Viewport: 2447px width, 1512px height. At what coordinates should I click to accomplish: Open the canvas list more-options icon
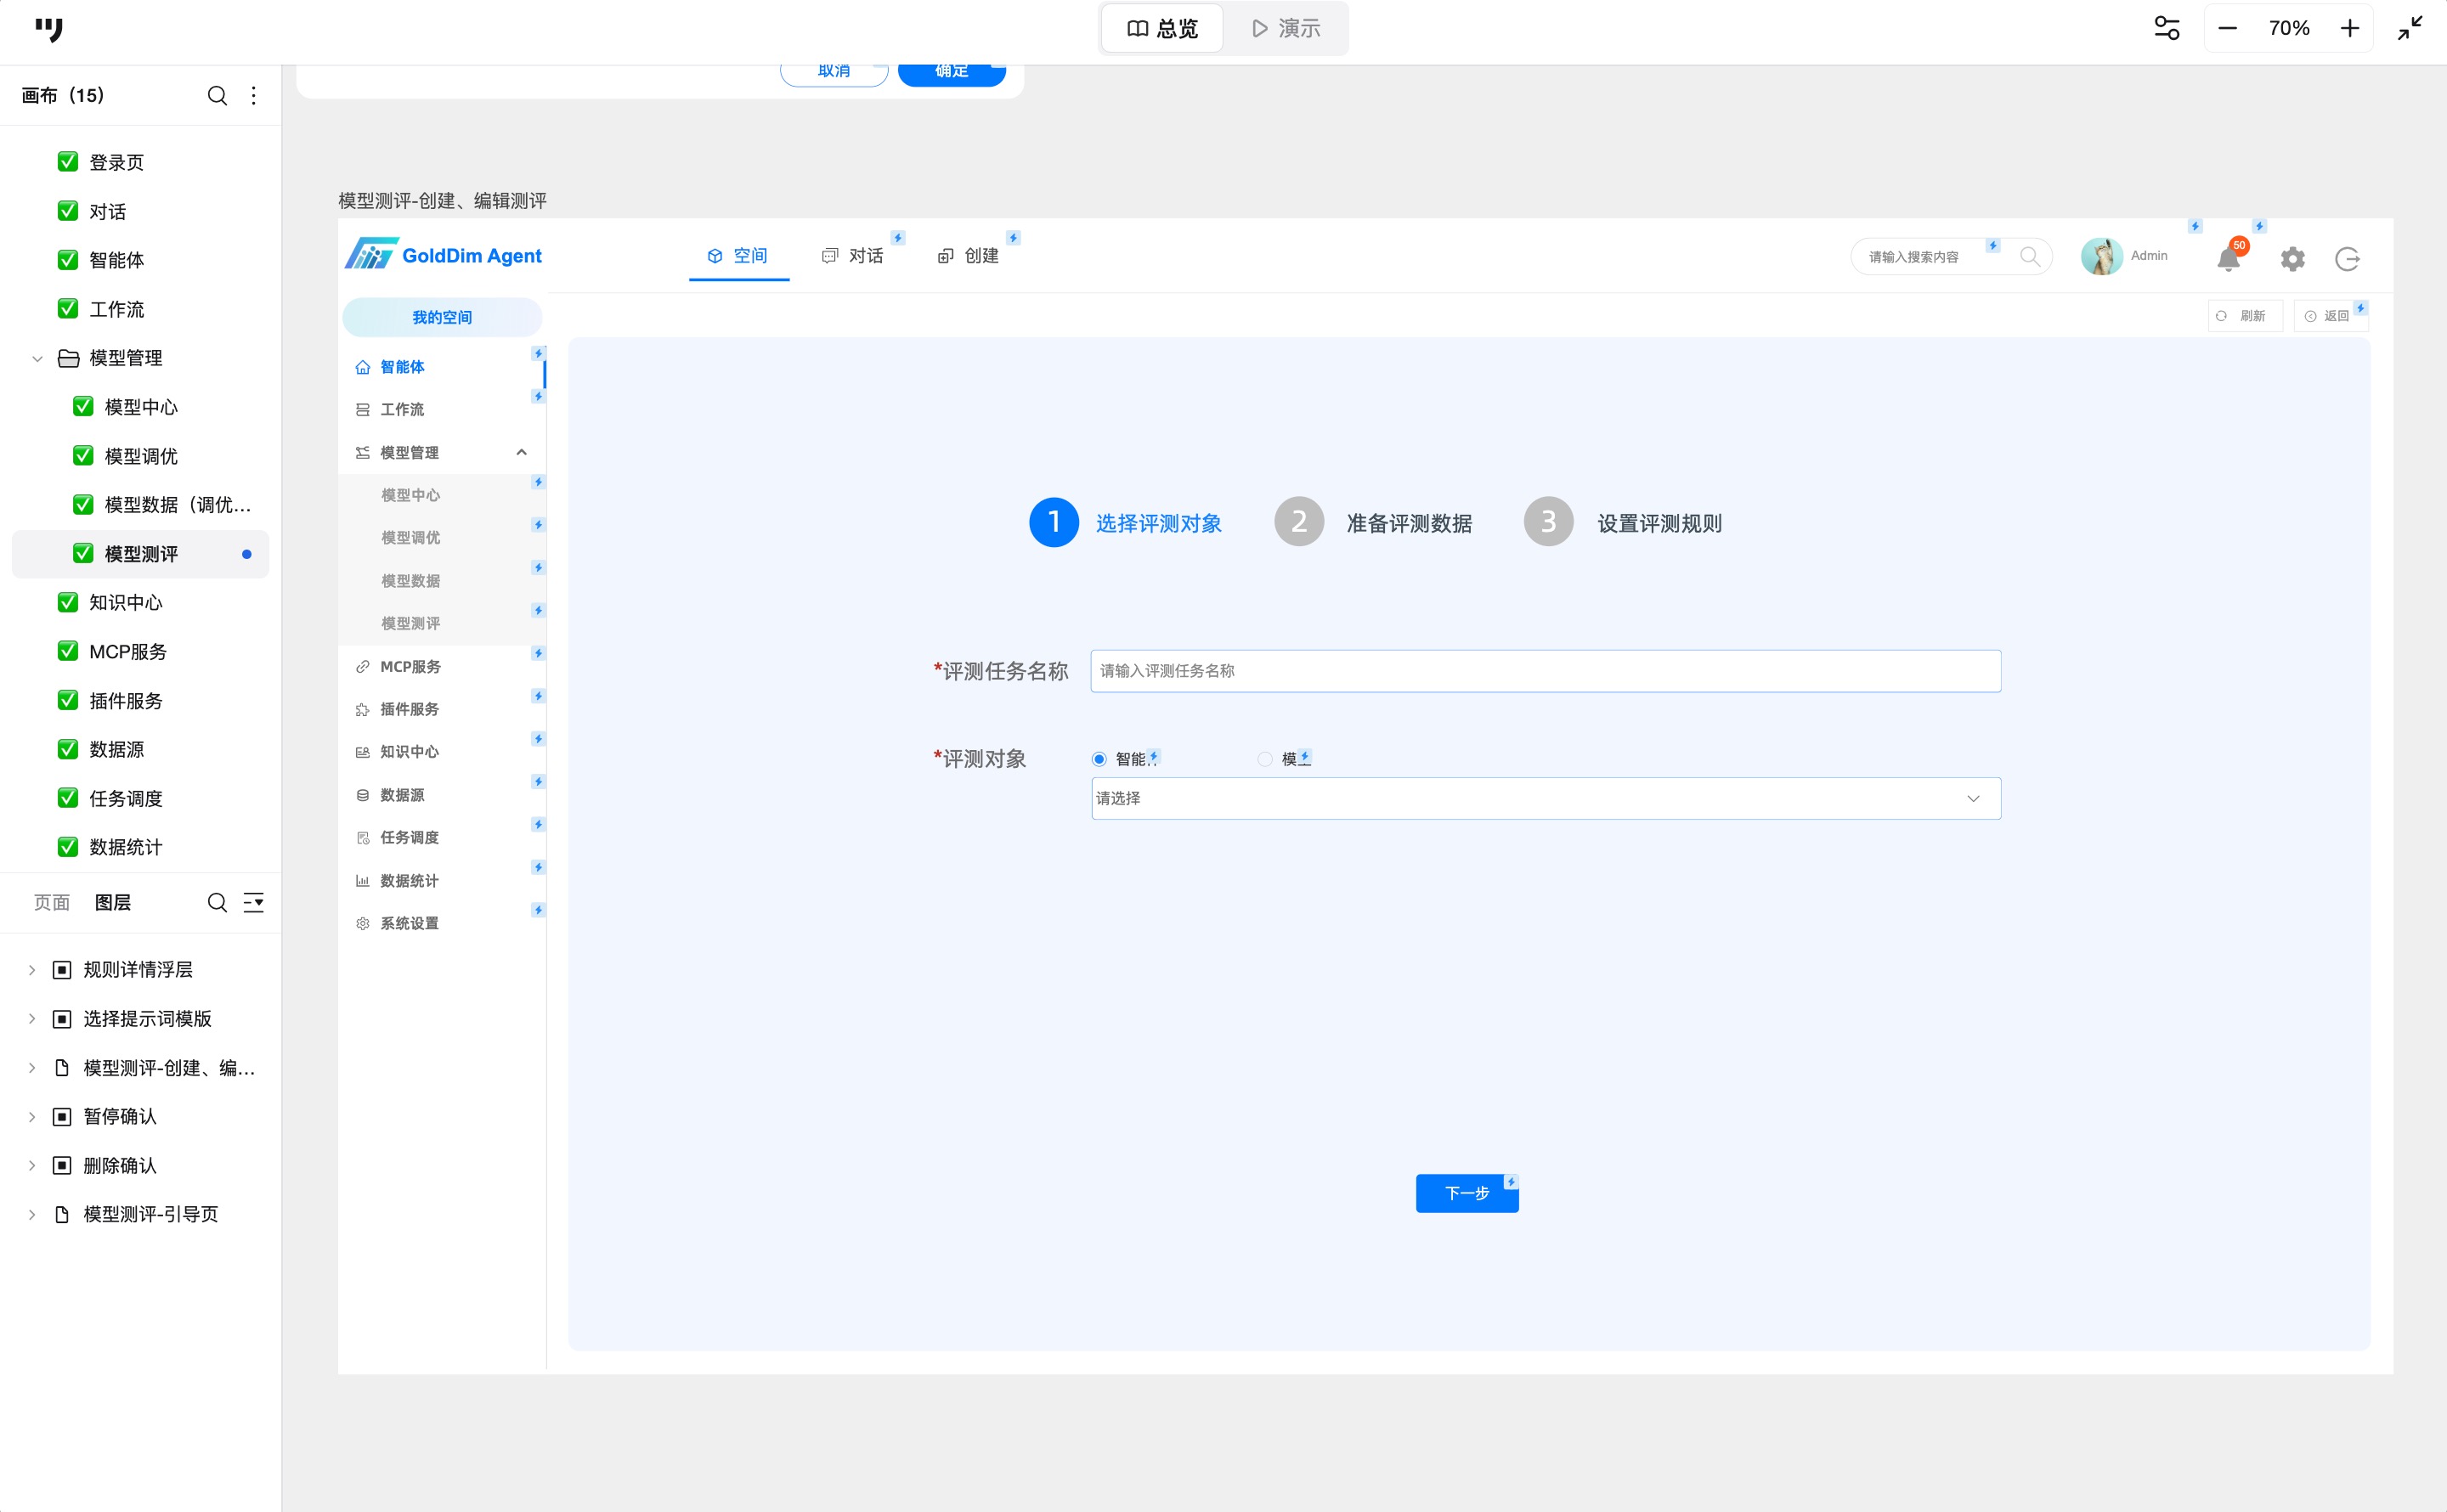[254, 96]
